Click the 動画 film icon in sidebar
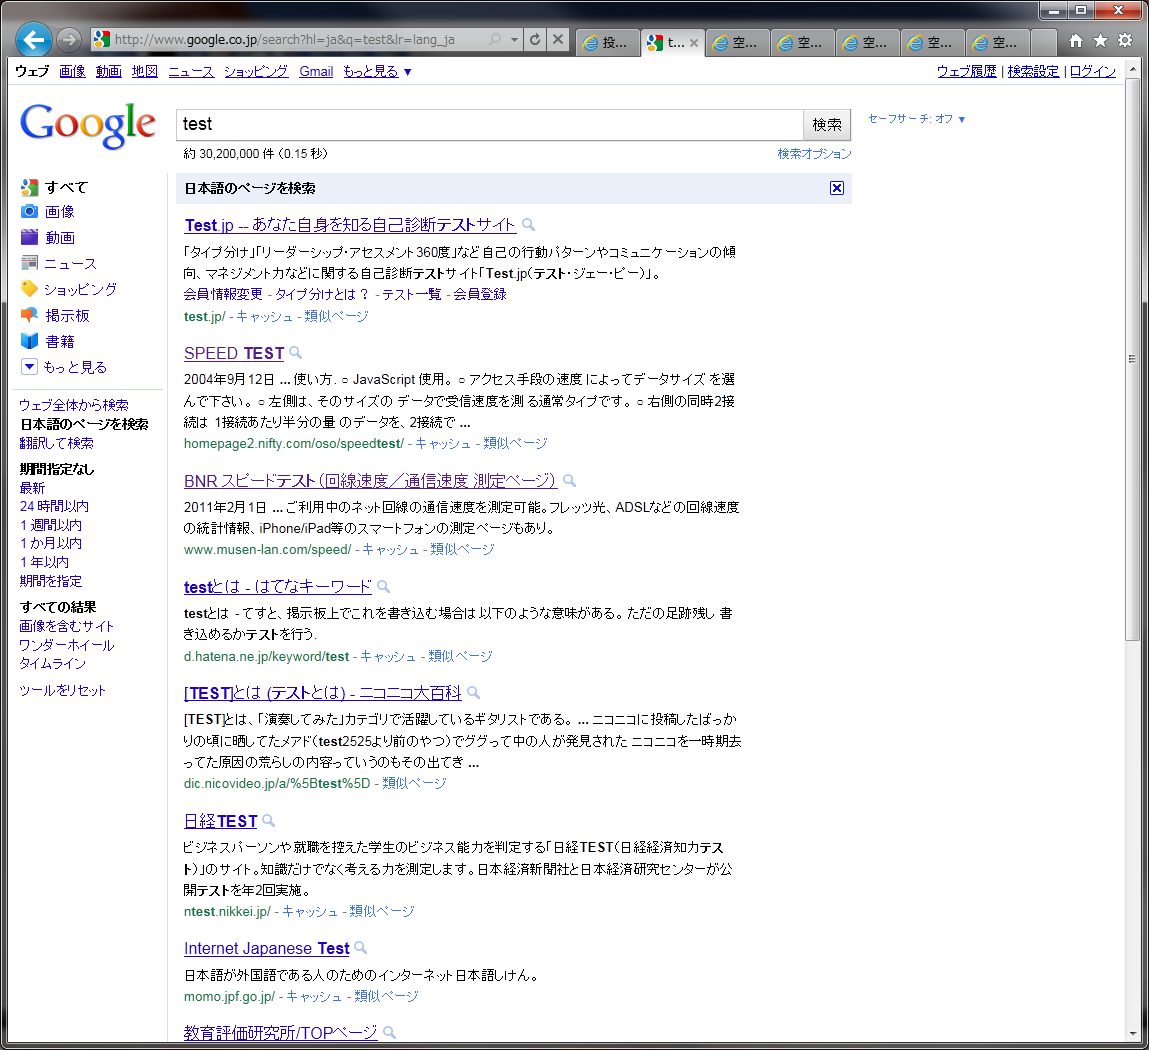This screenshot has height=1050, width=1149. [29, 237]
